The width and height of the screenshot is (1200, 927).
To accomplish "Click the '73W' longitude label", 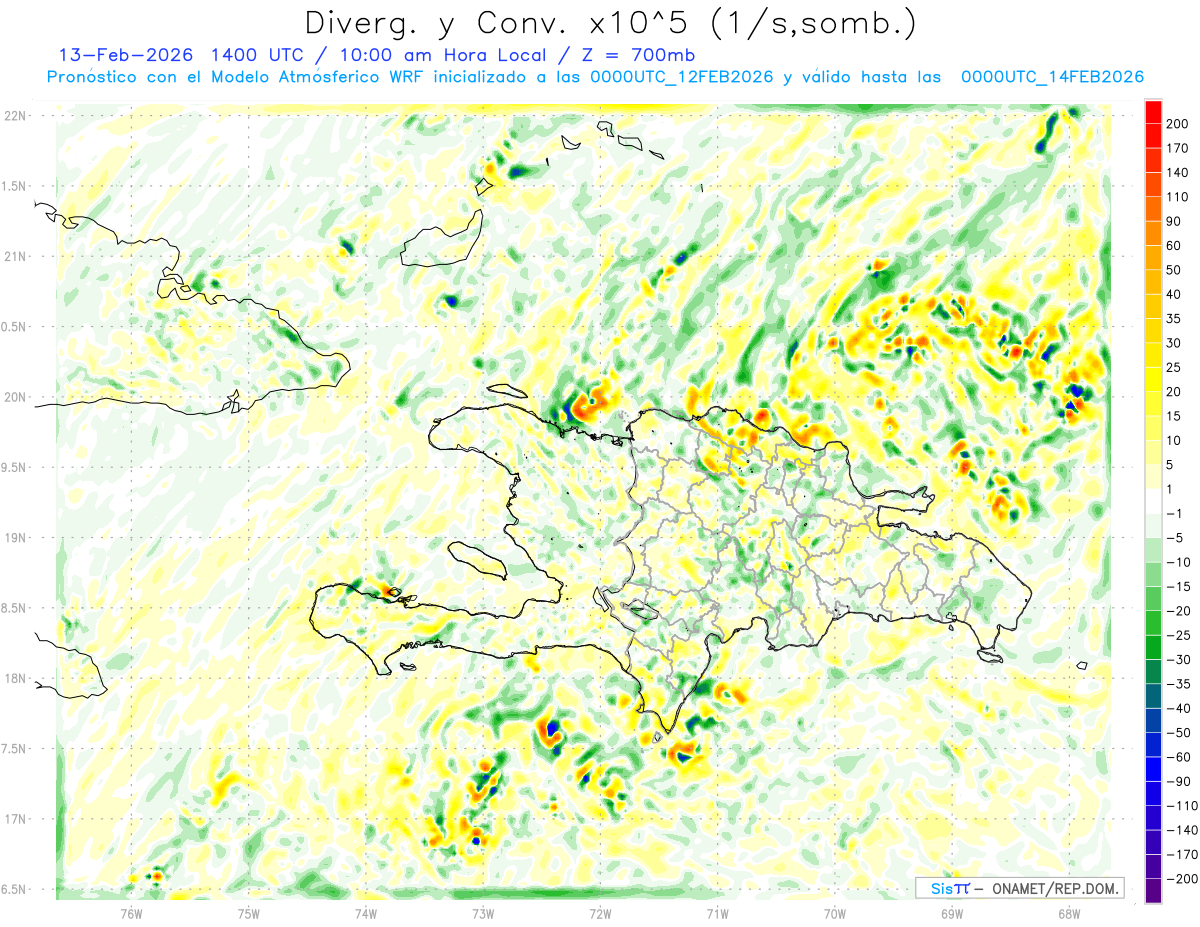I will 483,913.
